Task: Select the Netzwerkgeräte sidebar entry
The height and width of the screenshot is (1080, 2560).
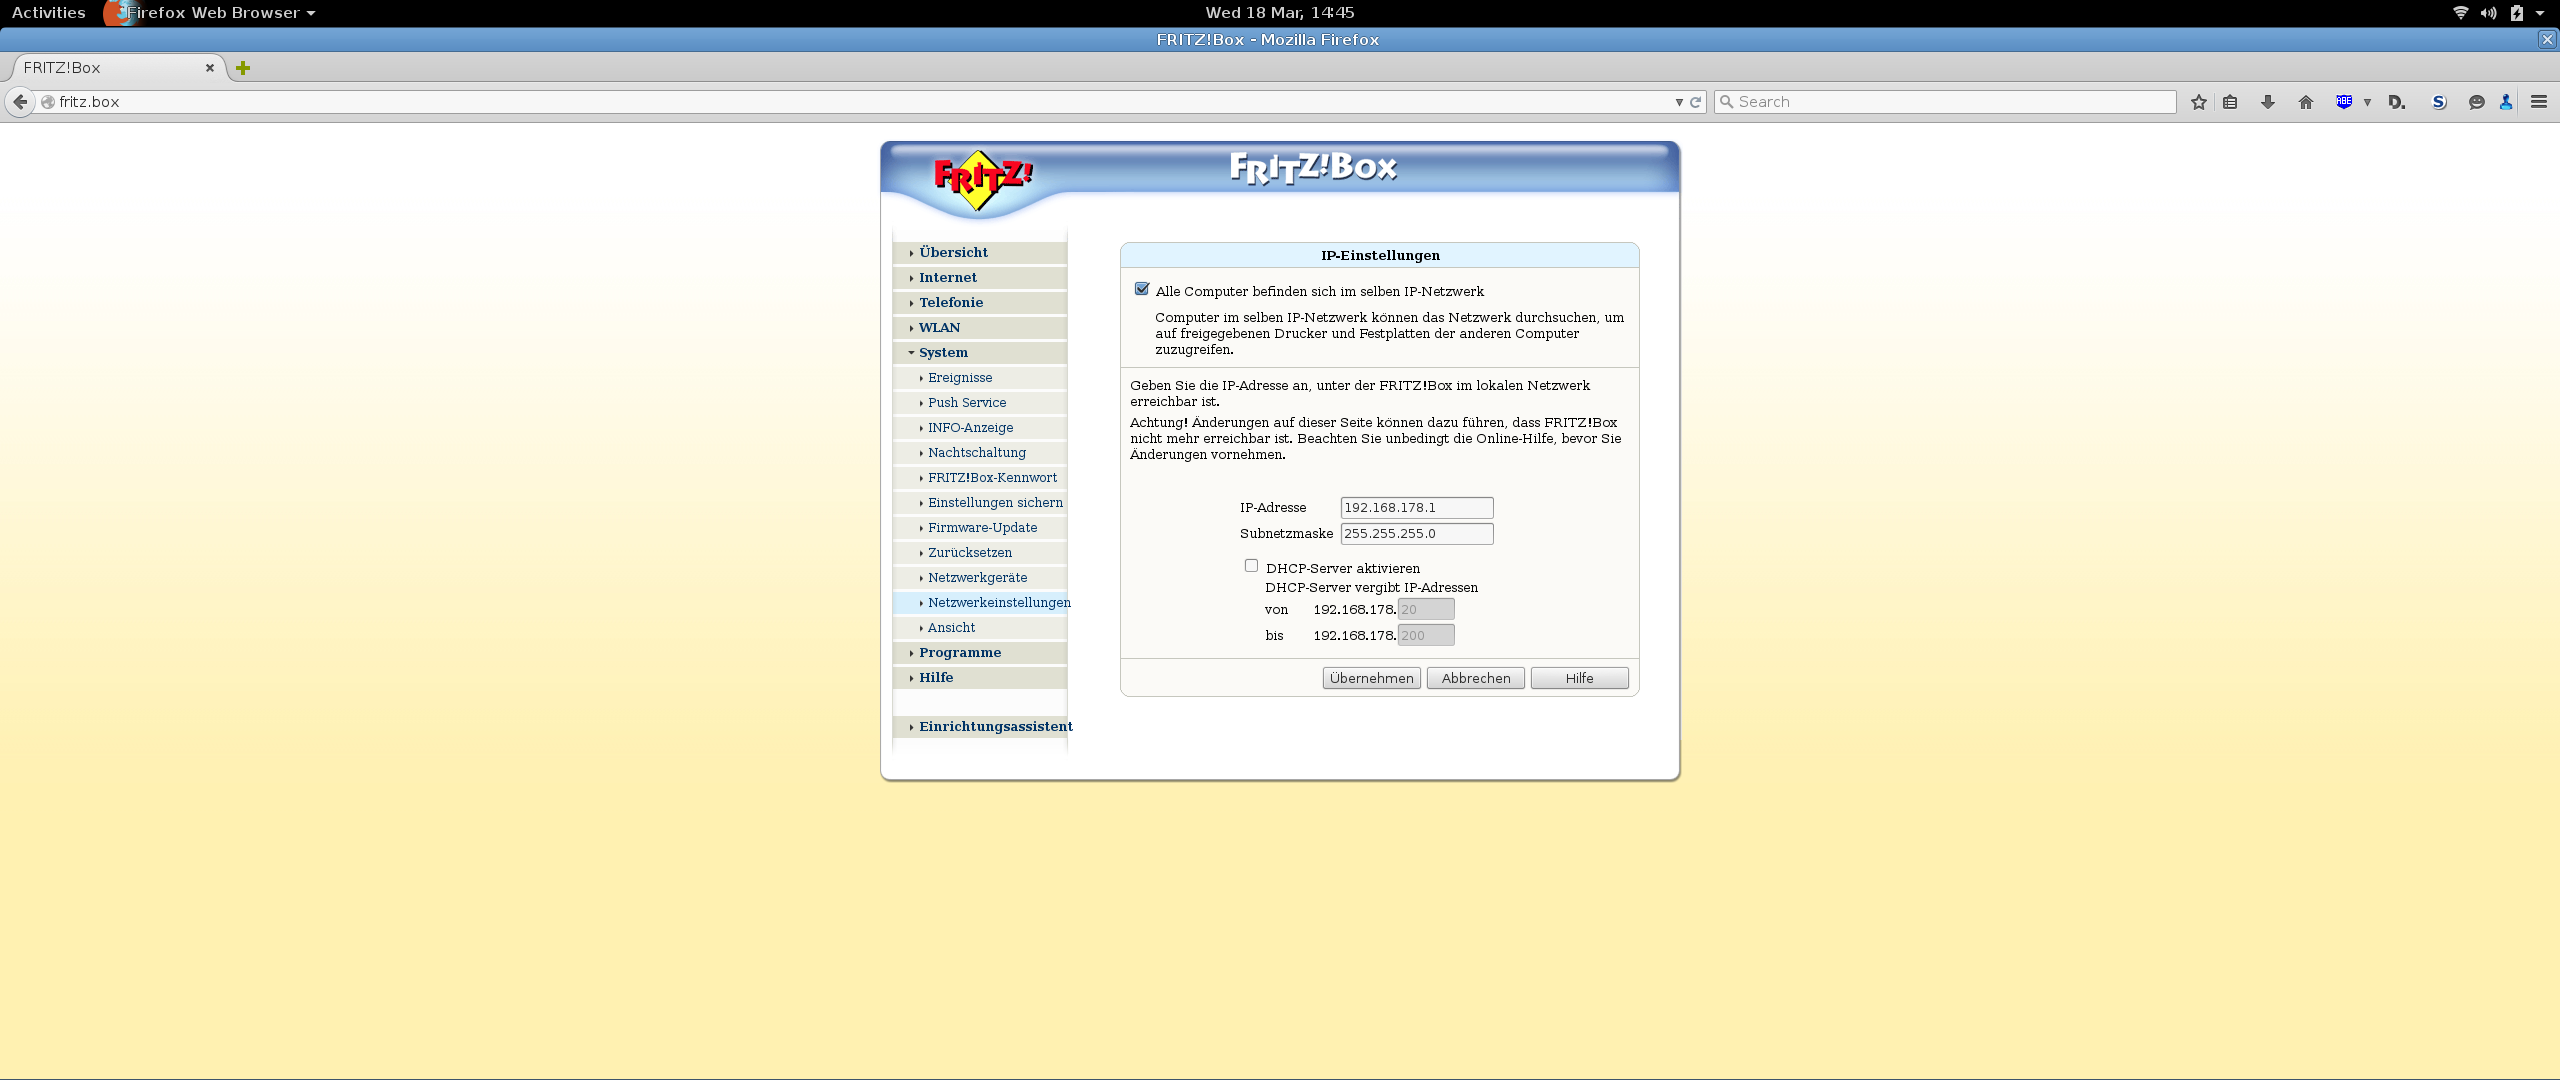Action: pos(977,578)
